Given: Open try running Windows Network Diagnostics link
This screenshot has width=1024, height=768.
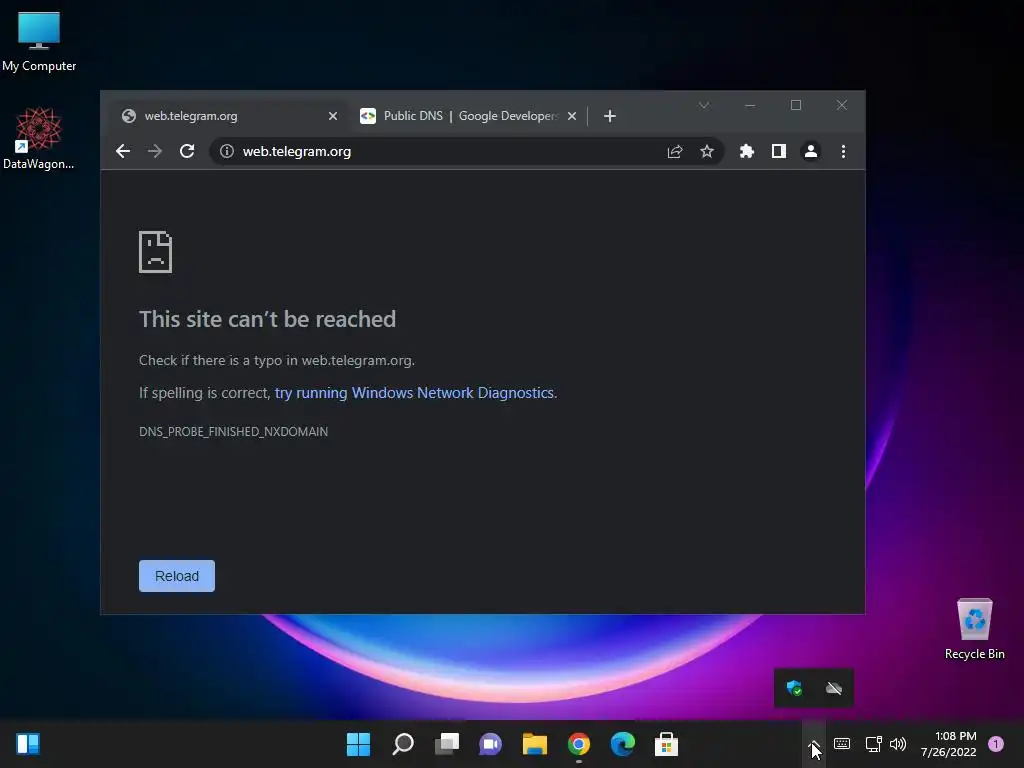Looking at the screenshot, I should [x=414, y=393].
